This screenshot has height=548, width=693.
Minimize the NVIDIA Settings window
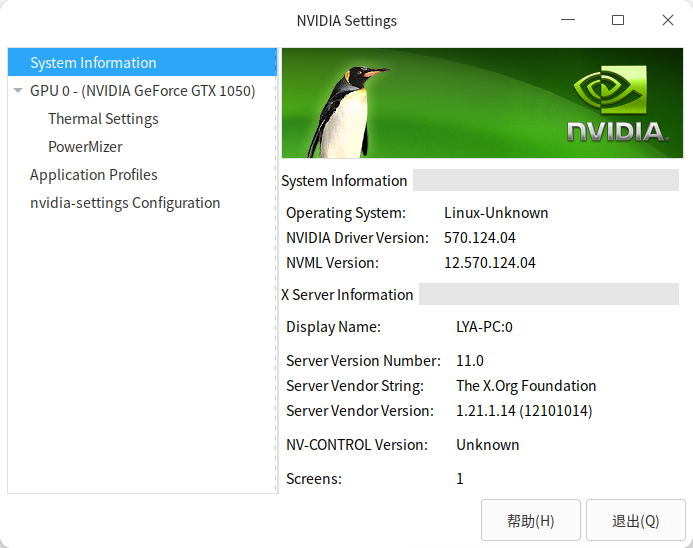click(568, 20)
